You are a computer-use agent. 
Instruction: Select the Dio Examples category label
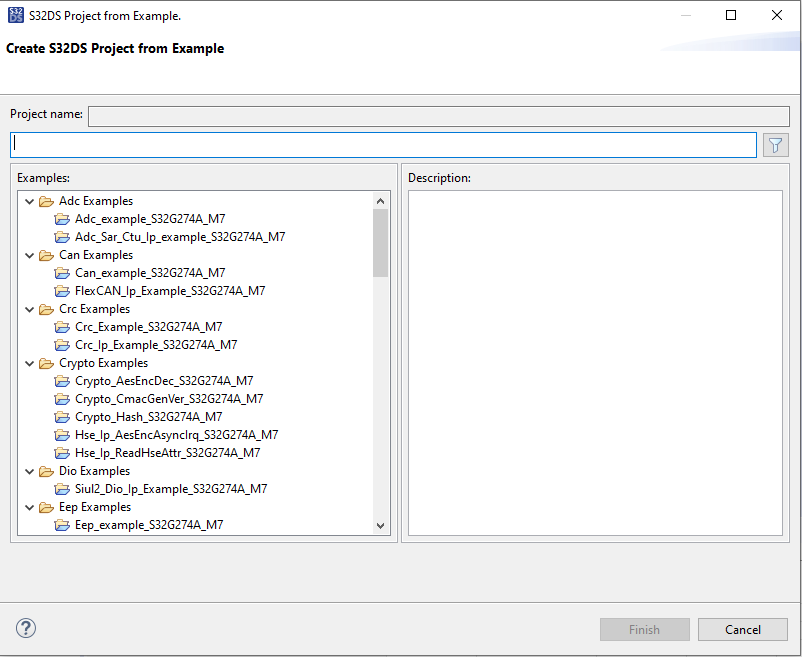pyautogui.click(x=94, y=470)
